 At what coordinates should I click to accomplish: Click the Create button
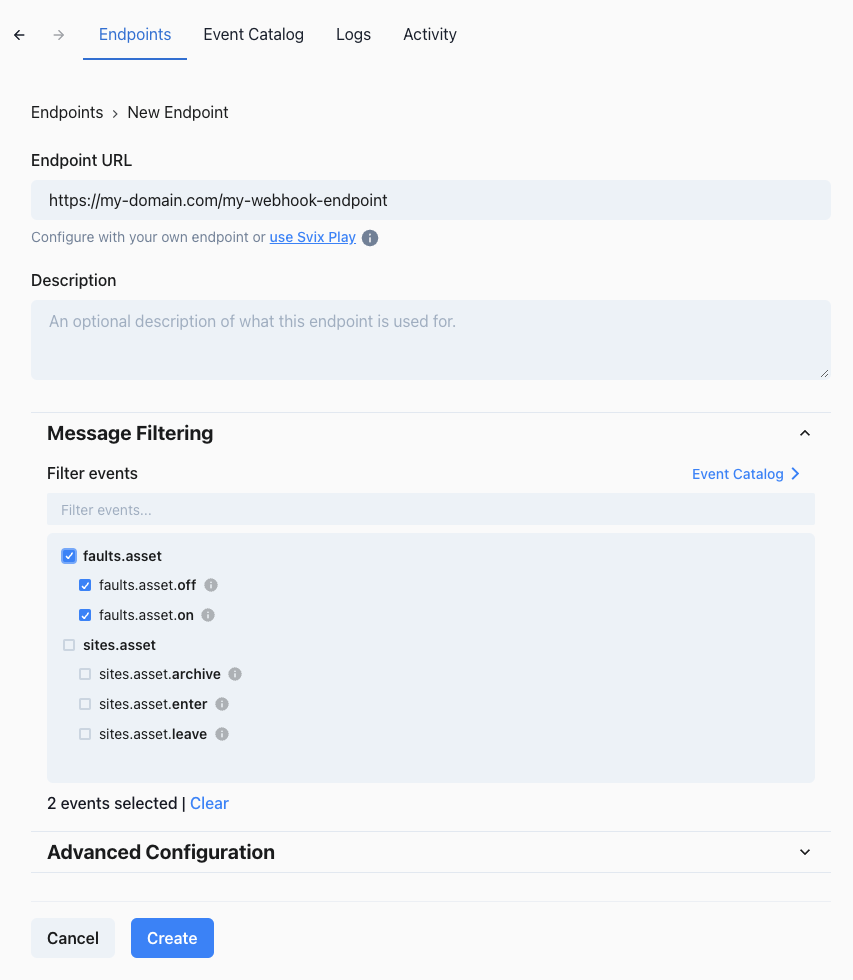click(172, 938)
